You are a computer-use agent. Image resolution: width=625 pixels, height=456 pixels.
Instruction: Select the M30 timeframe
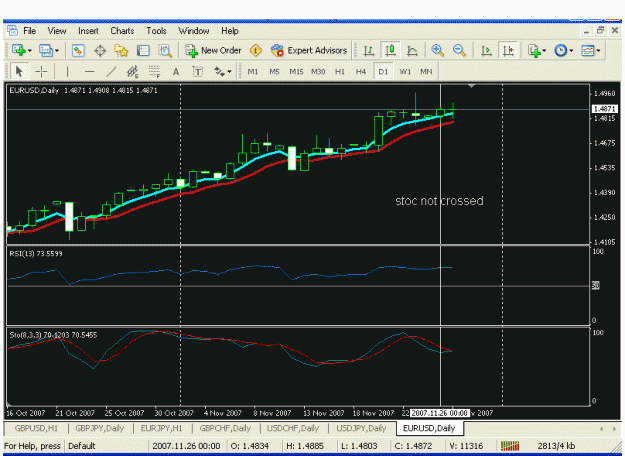[318, 72]
